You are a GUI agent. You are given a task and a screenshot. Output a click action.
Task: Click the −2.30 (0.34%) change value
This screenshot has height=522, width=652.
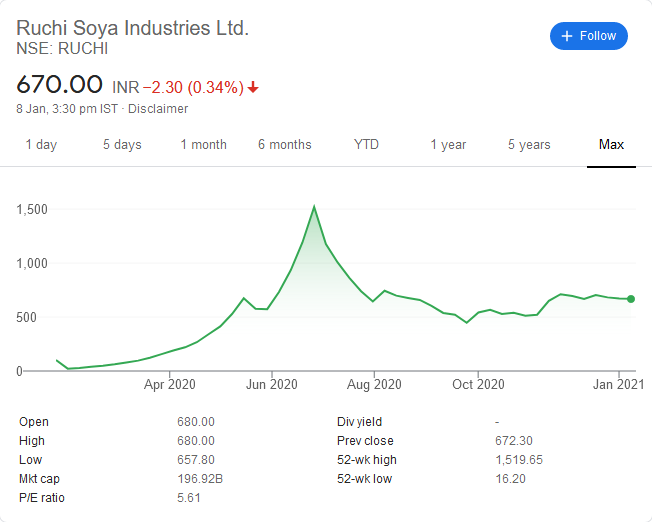coord(193,88)
